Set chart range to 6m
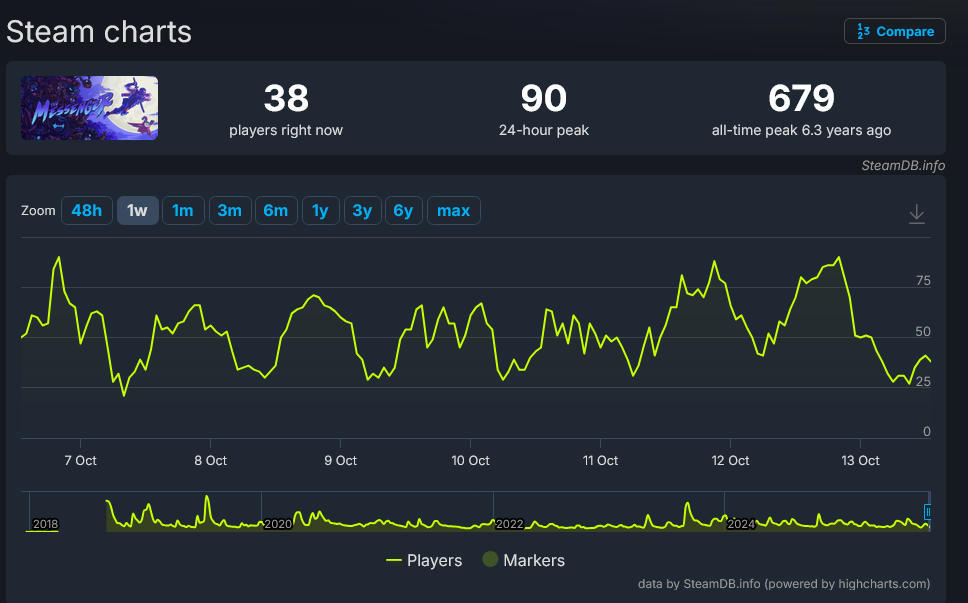Viewport: 968px width, 603px height. click(276, 210)
